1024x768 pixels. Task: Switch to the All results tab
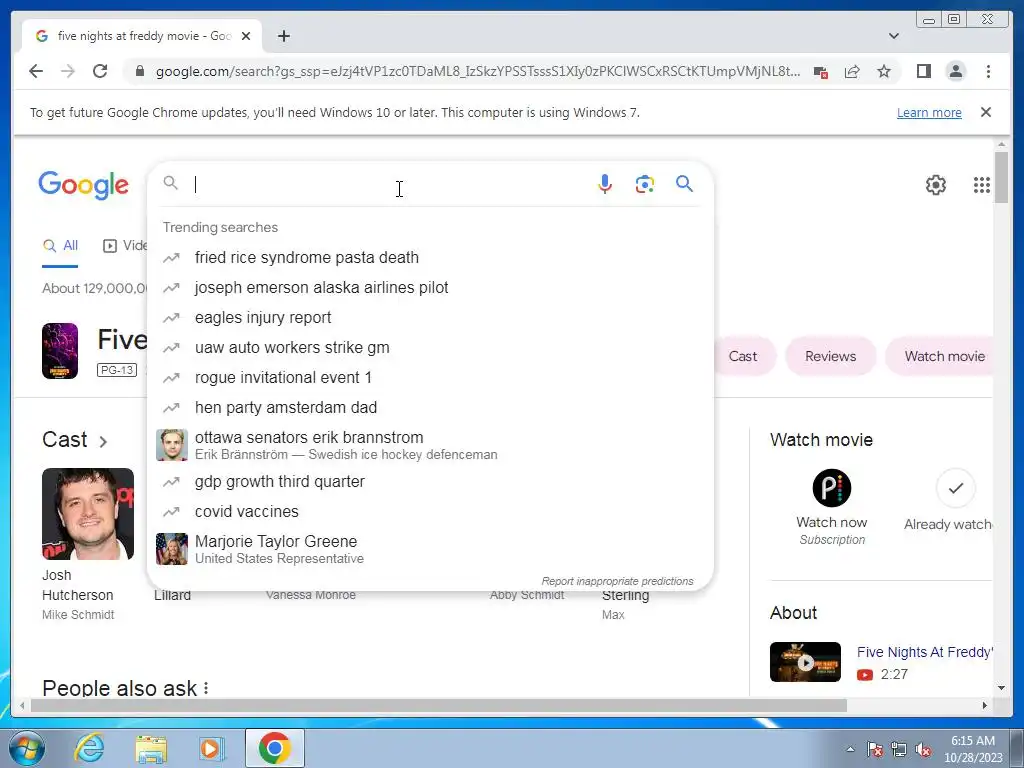[60, 246]
